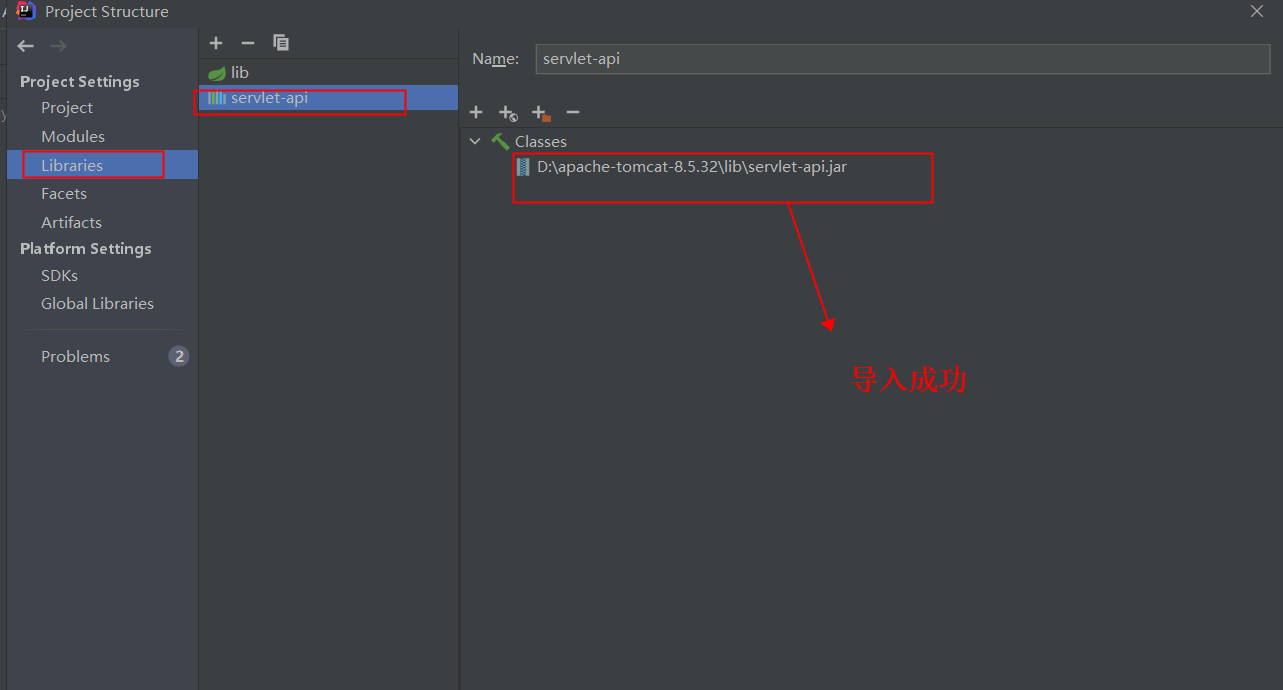Click the exclude roots icon
The height and width of the screenshot is (690, 1283).
[x=541, y=113]
